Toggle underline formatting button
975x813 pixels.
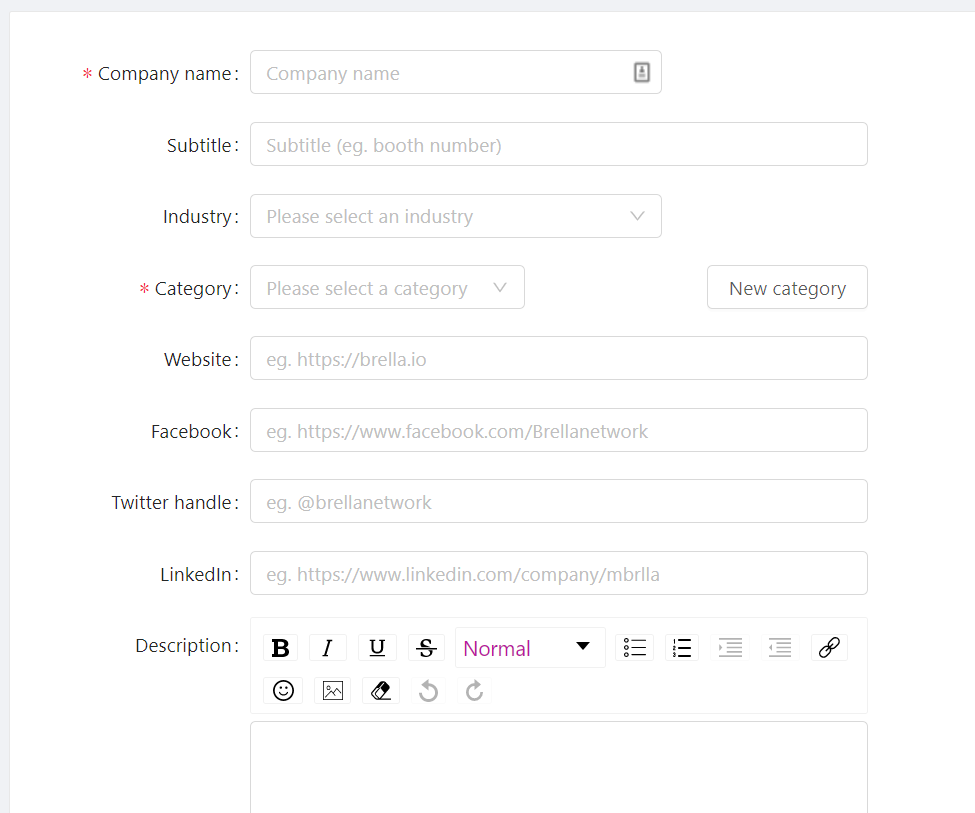click(x=377, y=648)
